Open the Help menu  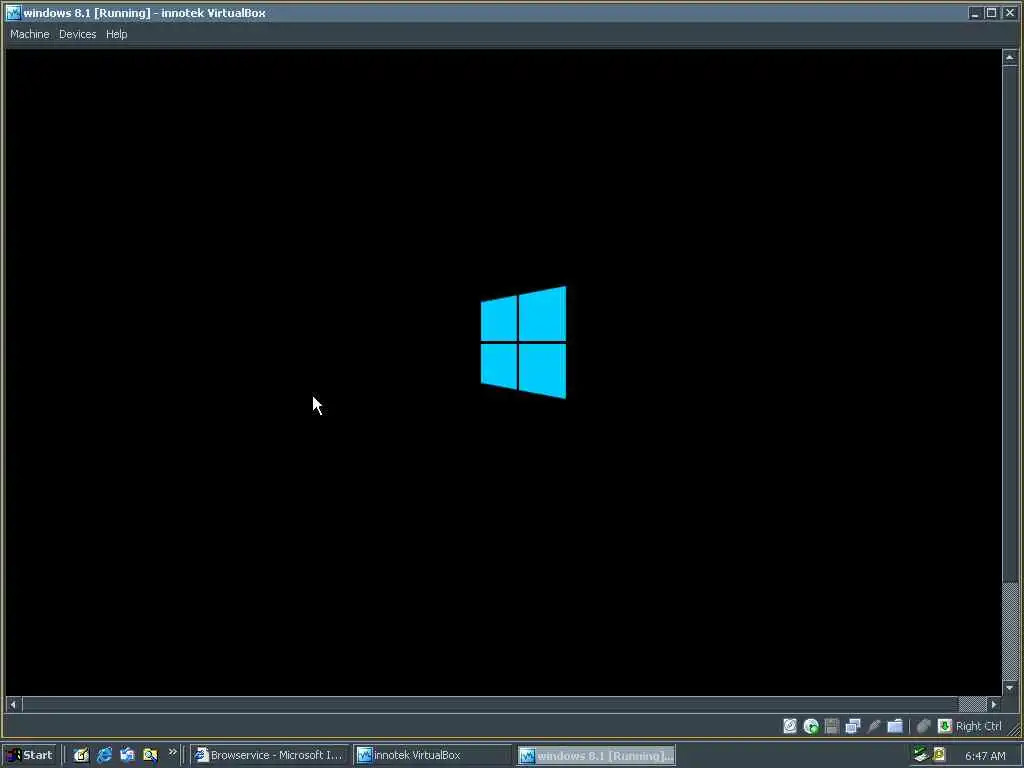[x=116, y=34]
